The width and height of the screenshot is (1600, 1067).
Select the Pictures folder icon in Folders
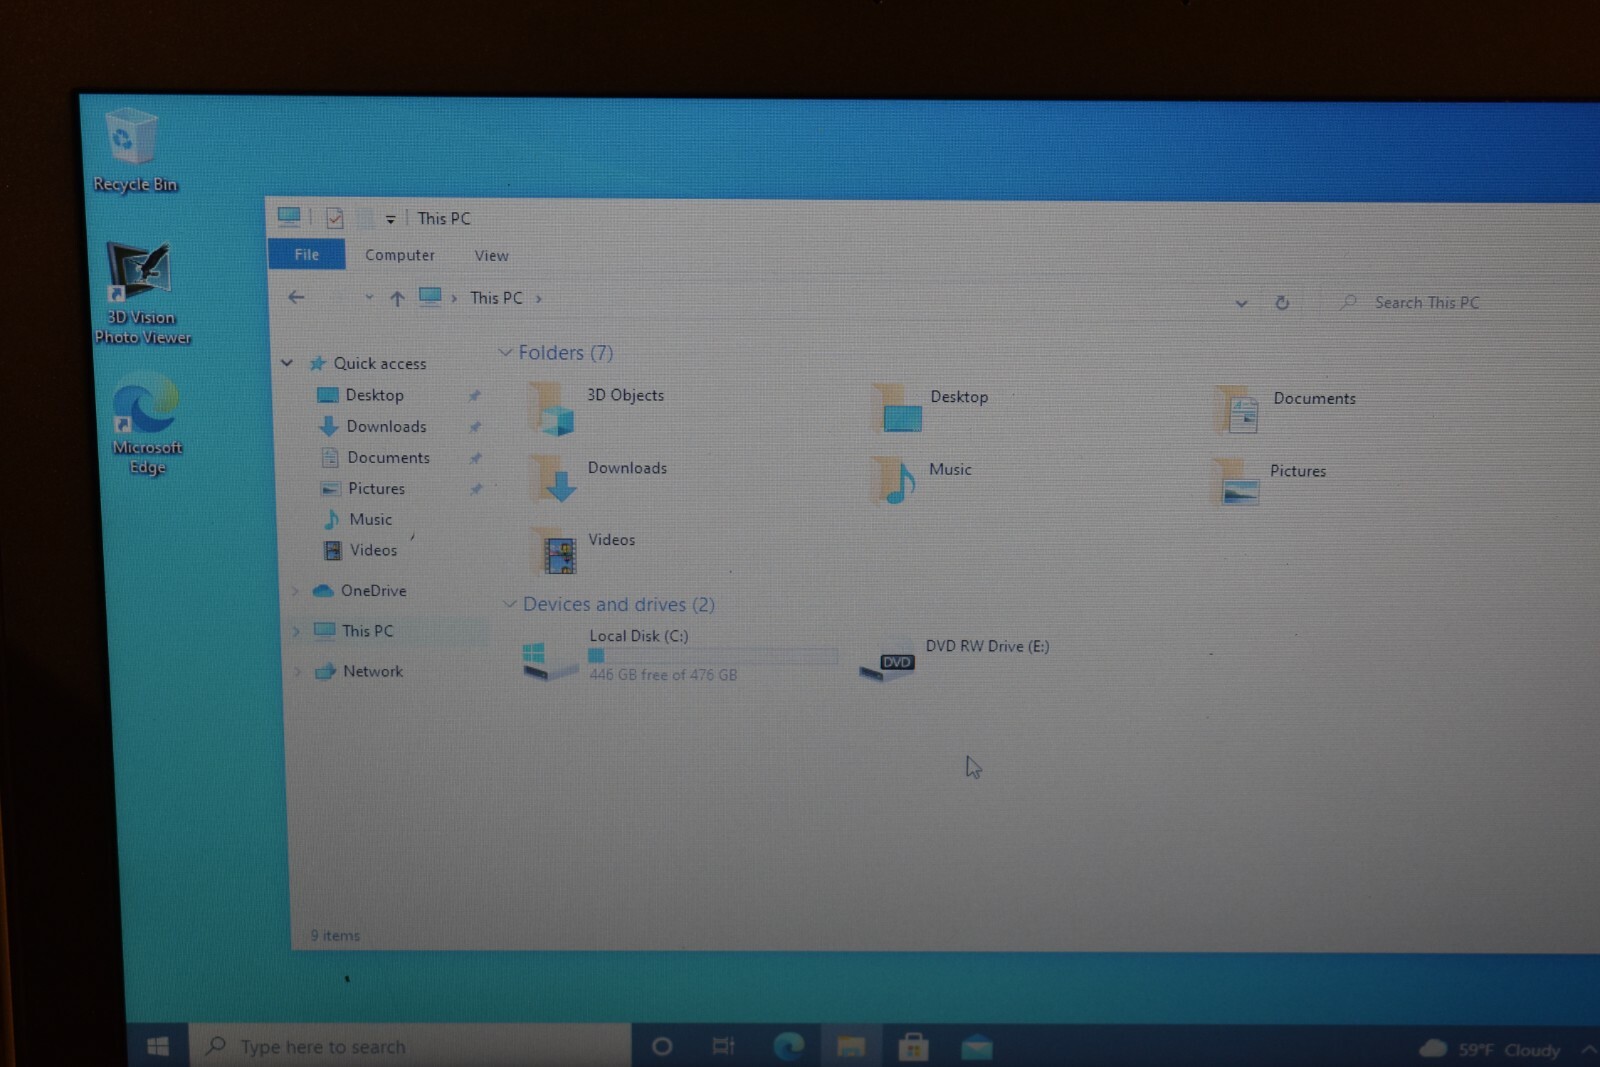point(1236,483)
